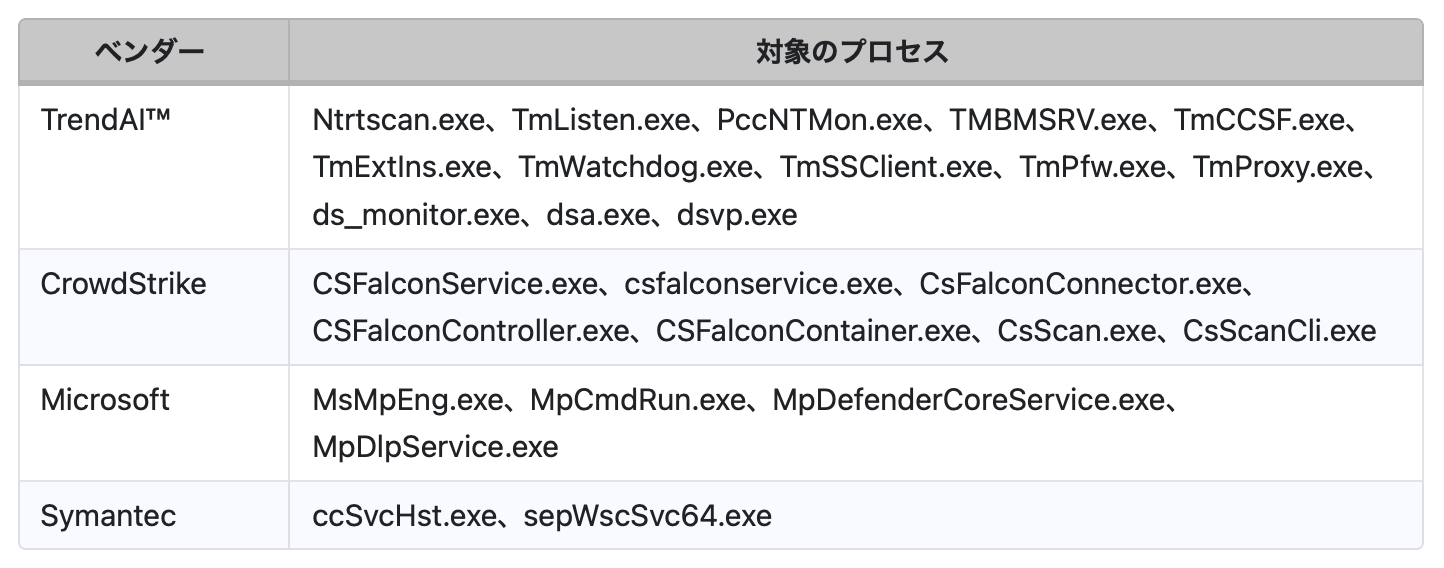Click PccNTMon.exe in the TrendAI row

(x=818, y=120)
